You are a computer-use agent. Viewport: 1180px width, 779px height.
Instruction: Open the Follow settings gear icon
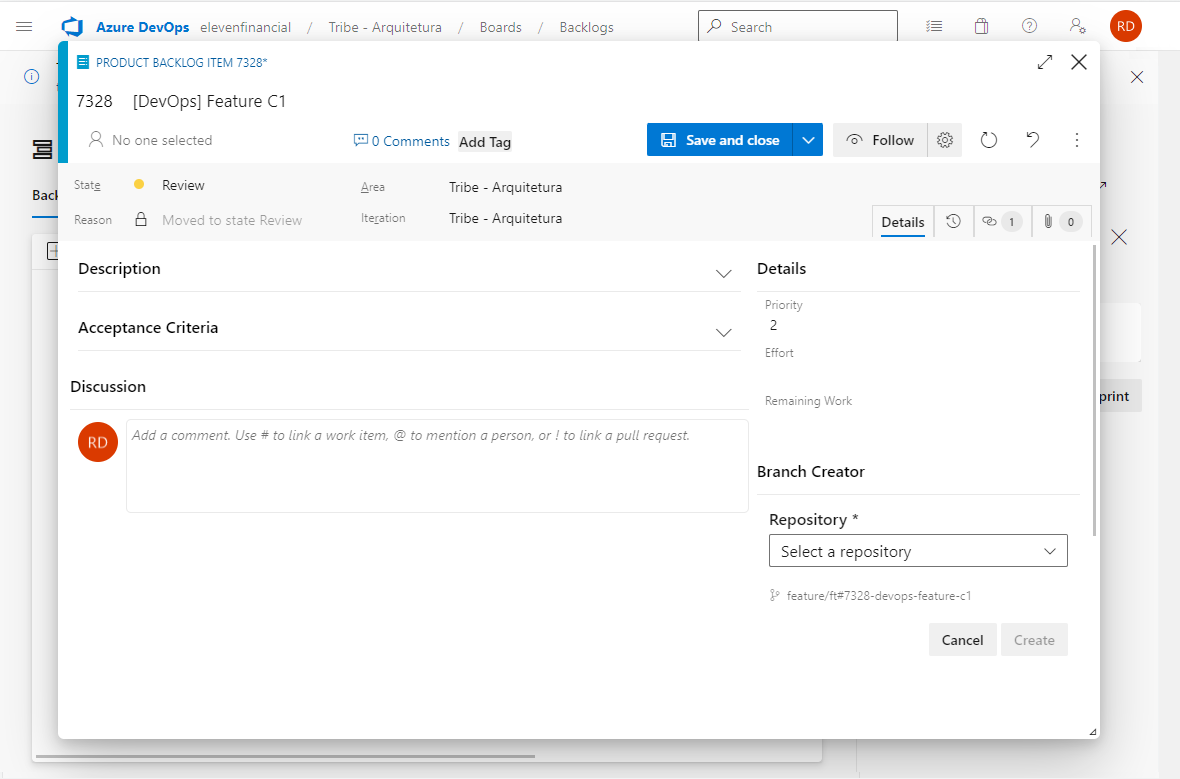pyautogui.click(x=945, y=140)
